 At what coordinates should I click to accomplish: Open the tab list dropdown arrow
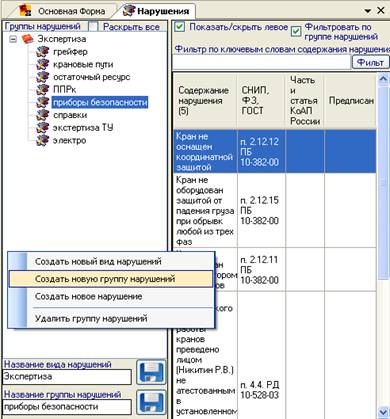(x=368, y=11)
